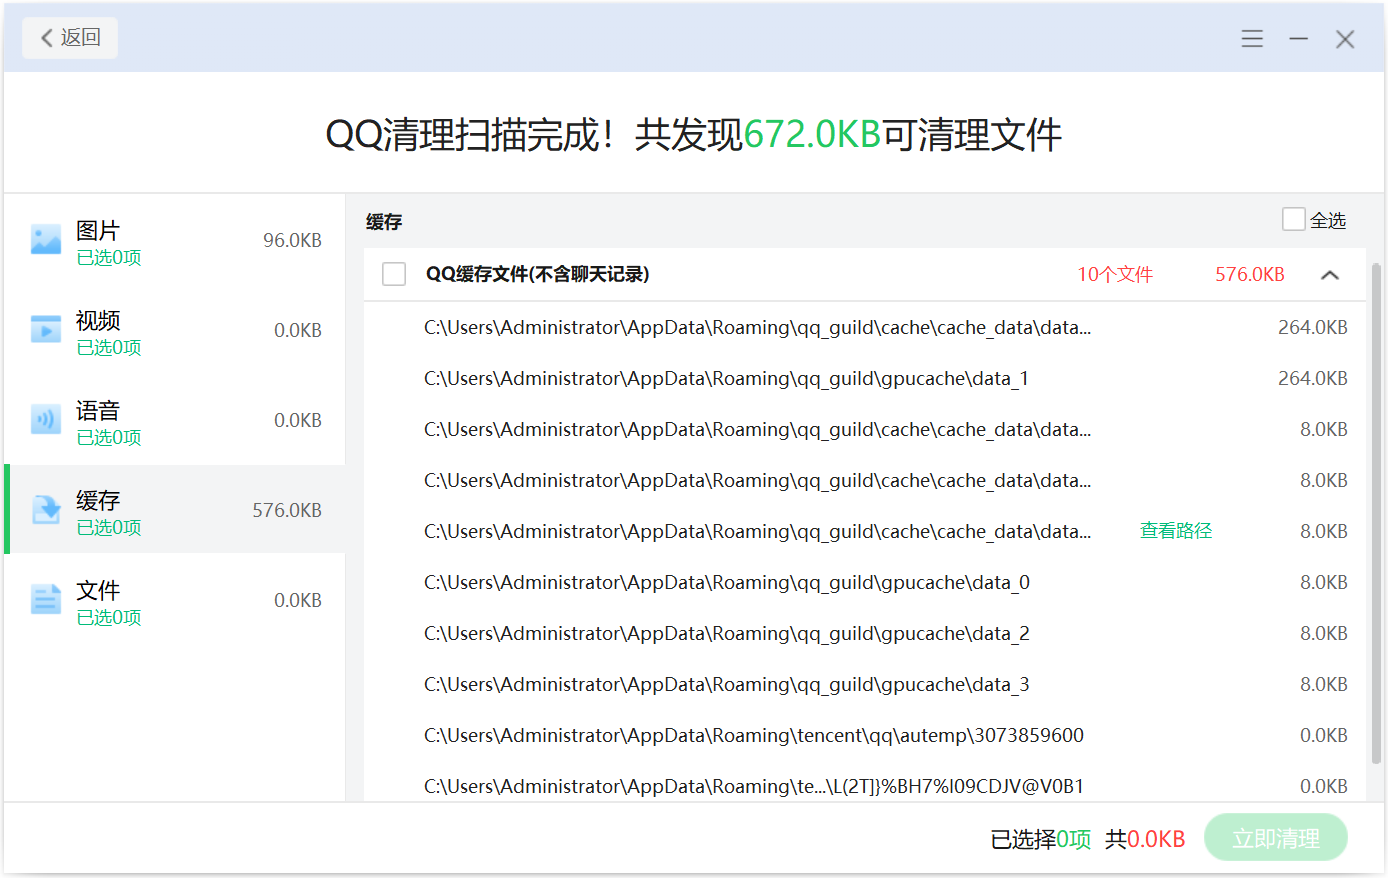
Task: Click the 共0.0KB total size text
Action: point(1145,839)
